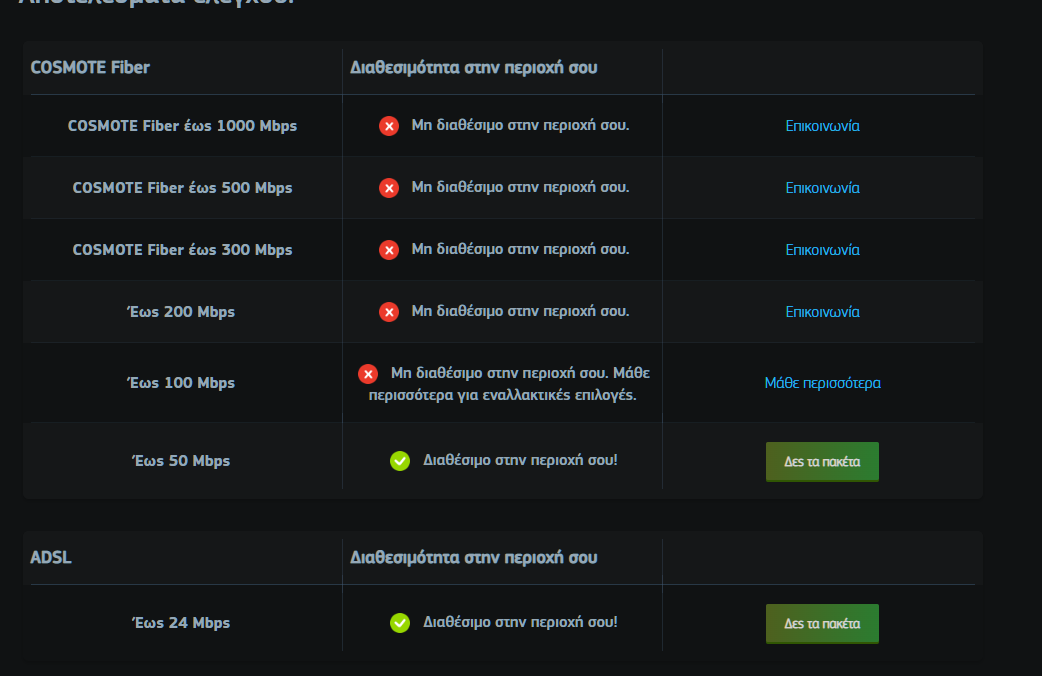Click red X icon in Έως 200 Mbps row

[x=389, y=312]
